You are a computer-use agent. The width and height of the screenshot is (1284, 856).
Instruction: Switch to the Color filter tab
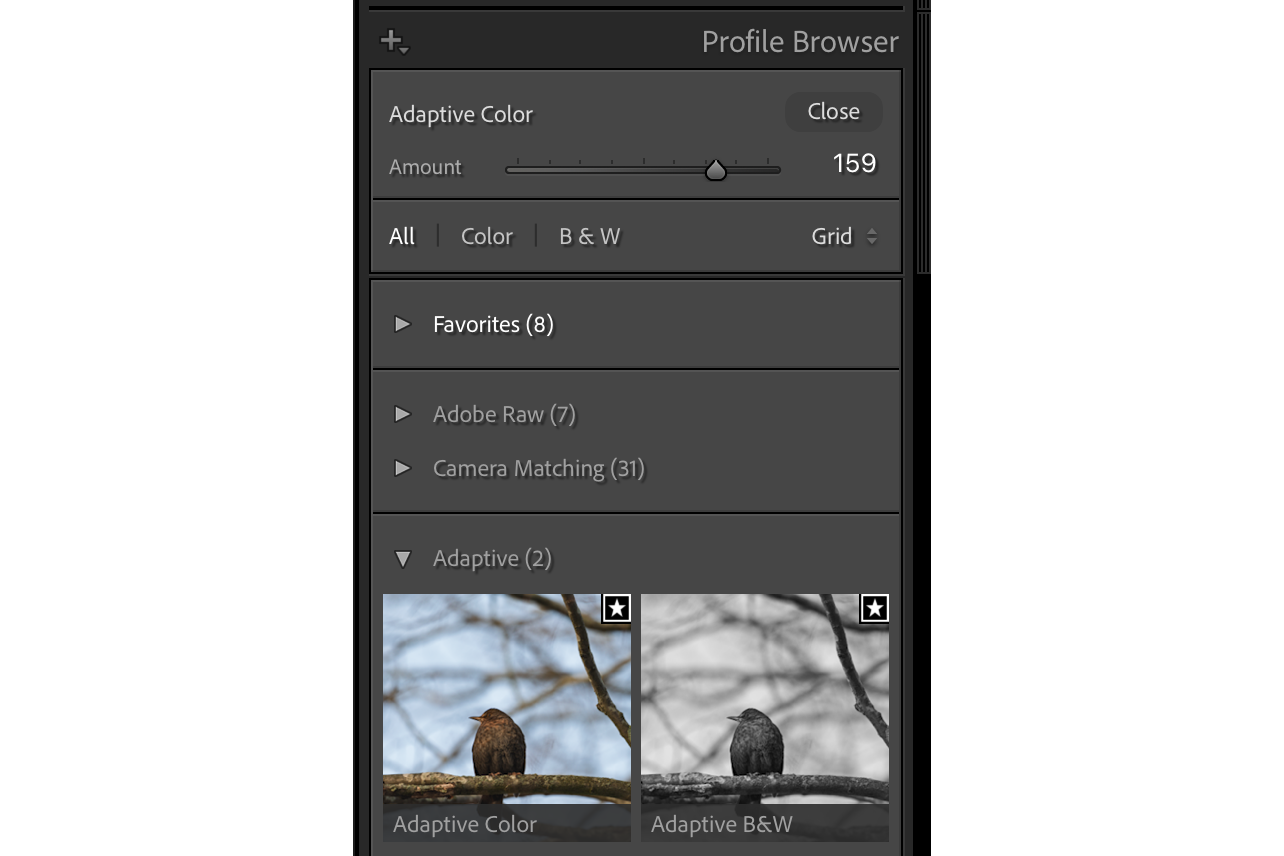(x=486, y=236)
